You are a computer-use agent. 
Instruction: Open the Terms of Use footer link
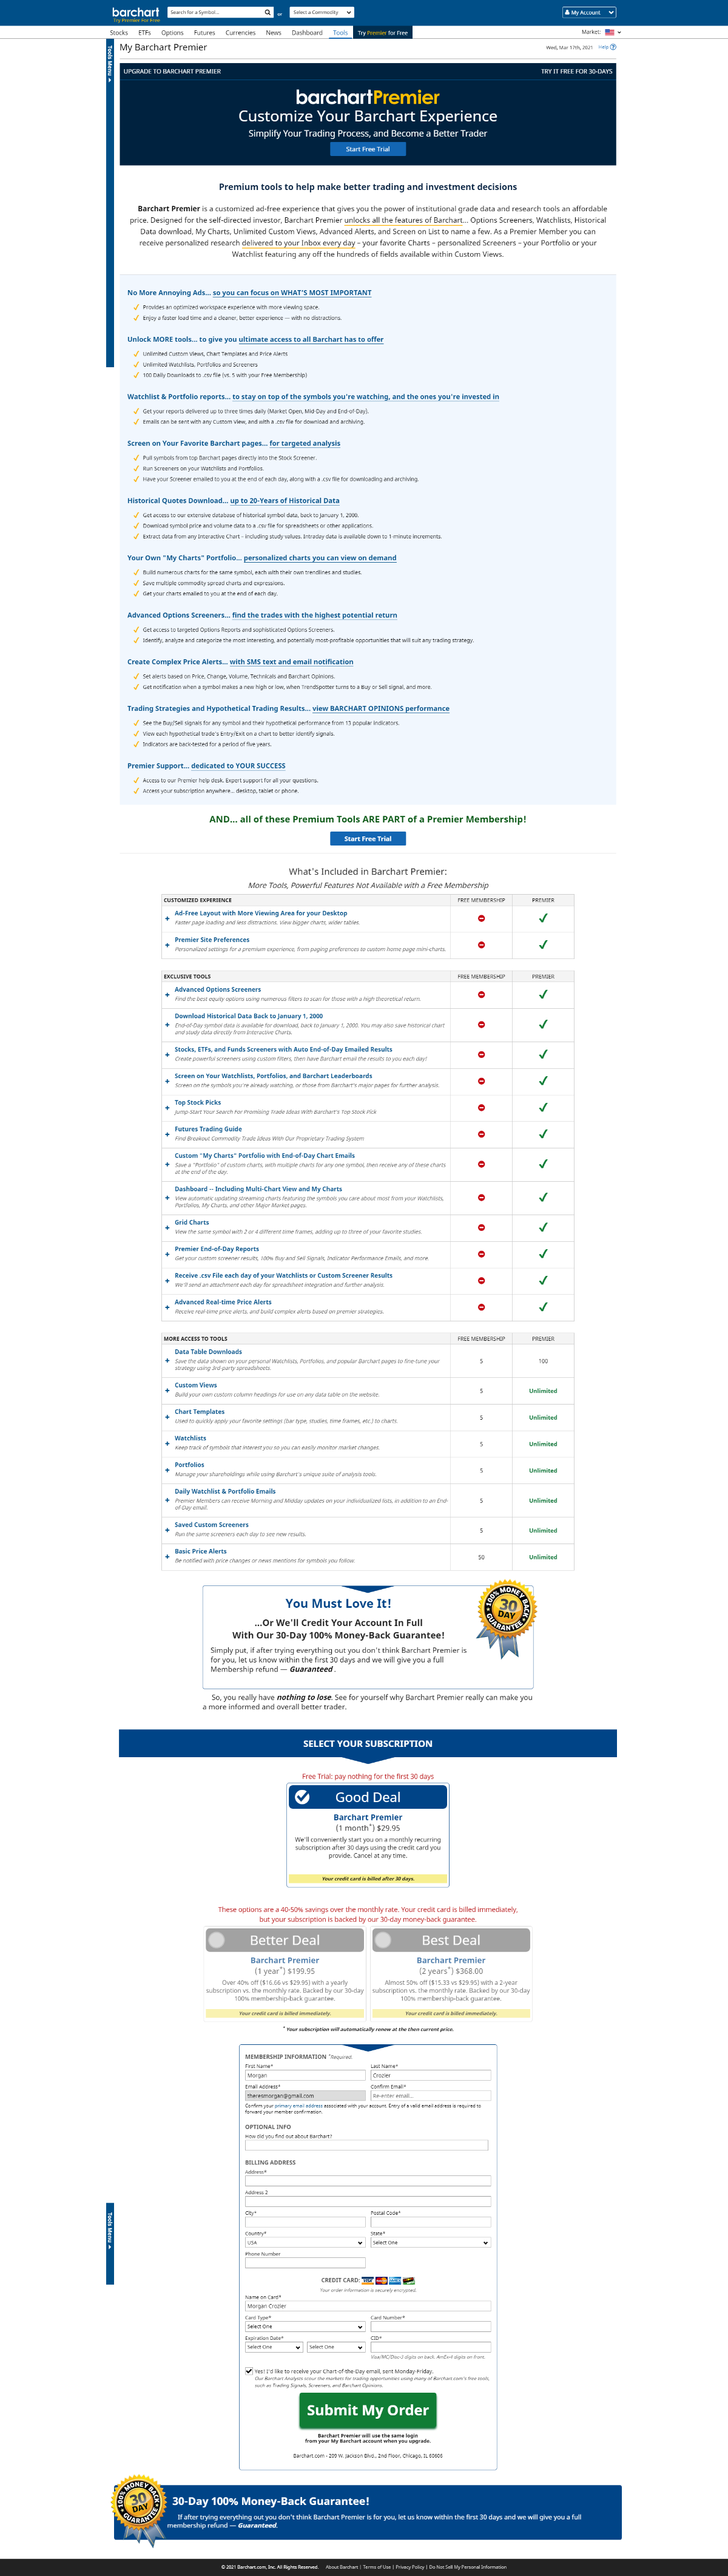click(x=377, y=2567)
